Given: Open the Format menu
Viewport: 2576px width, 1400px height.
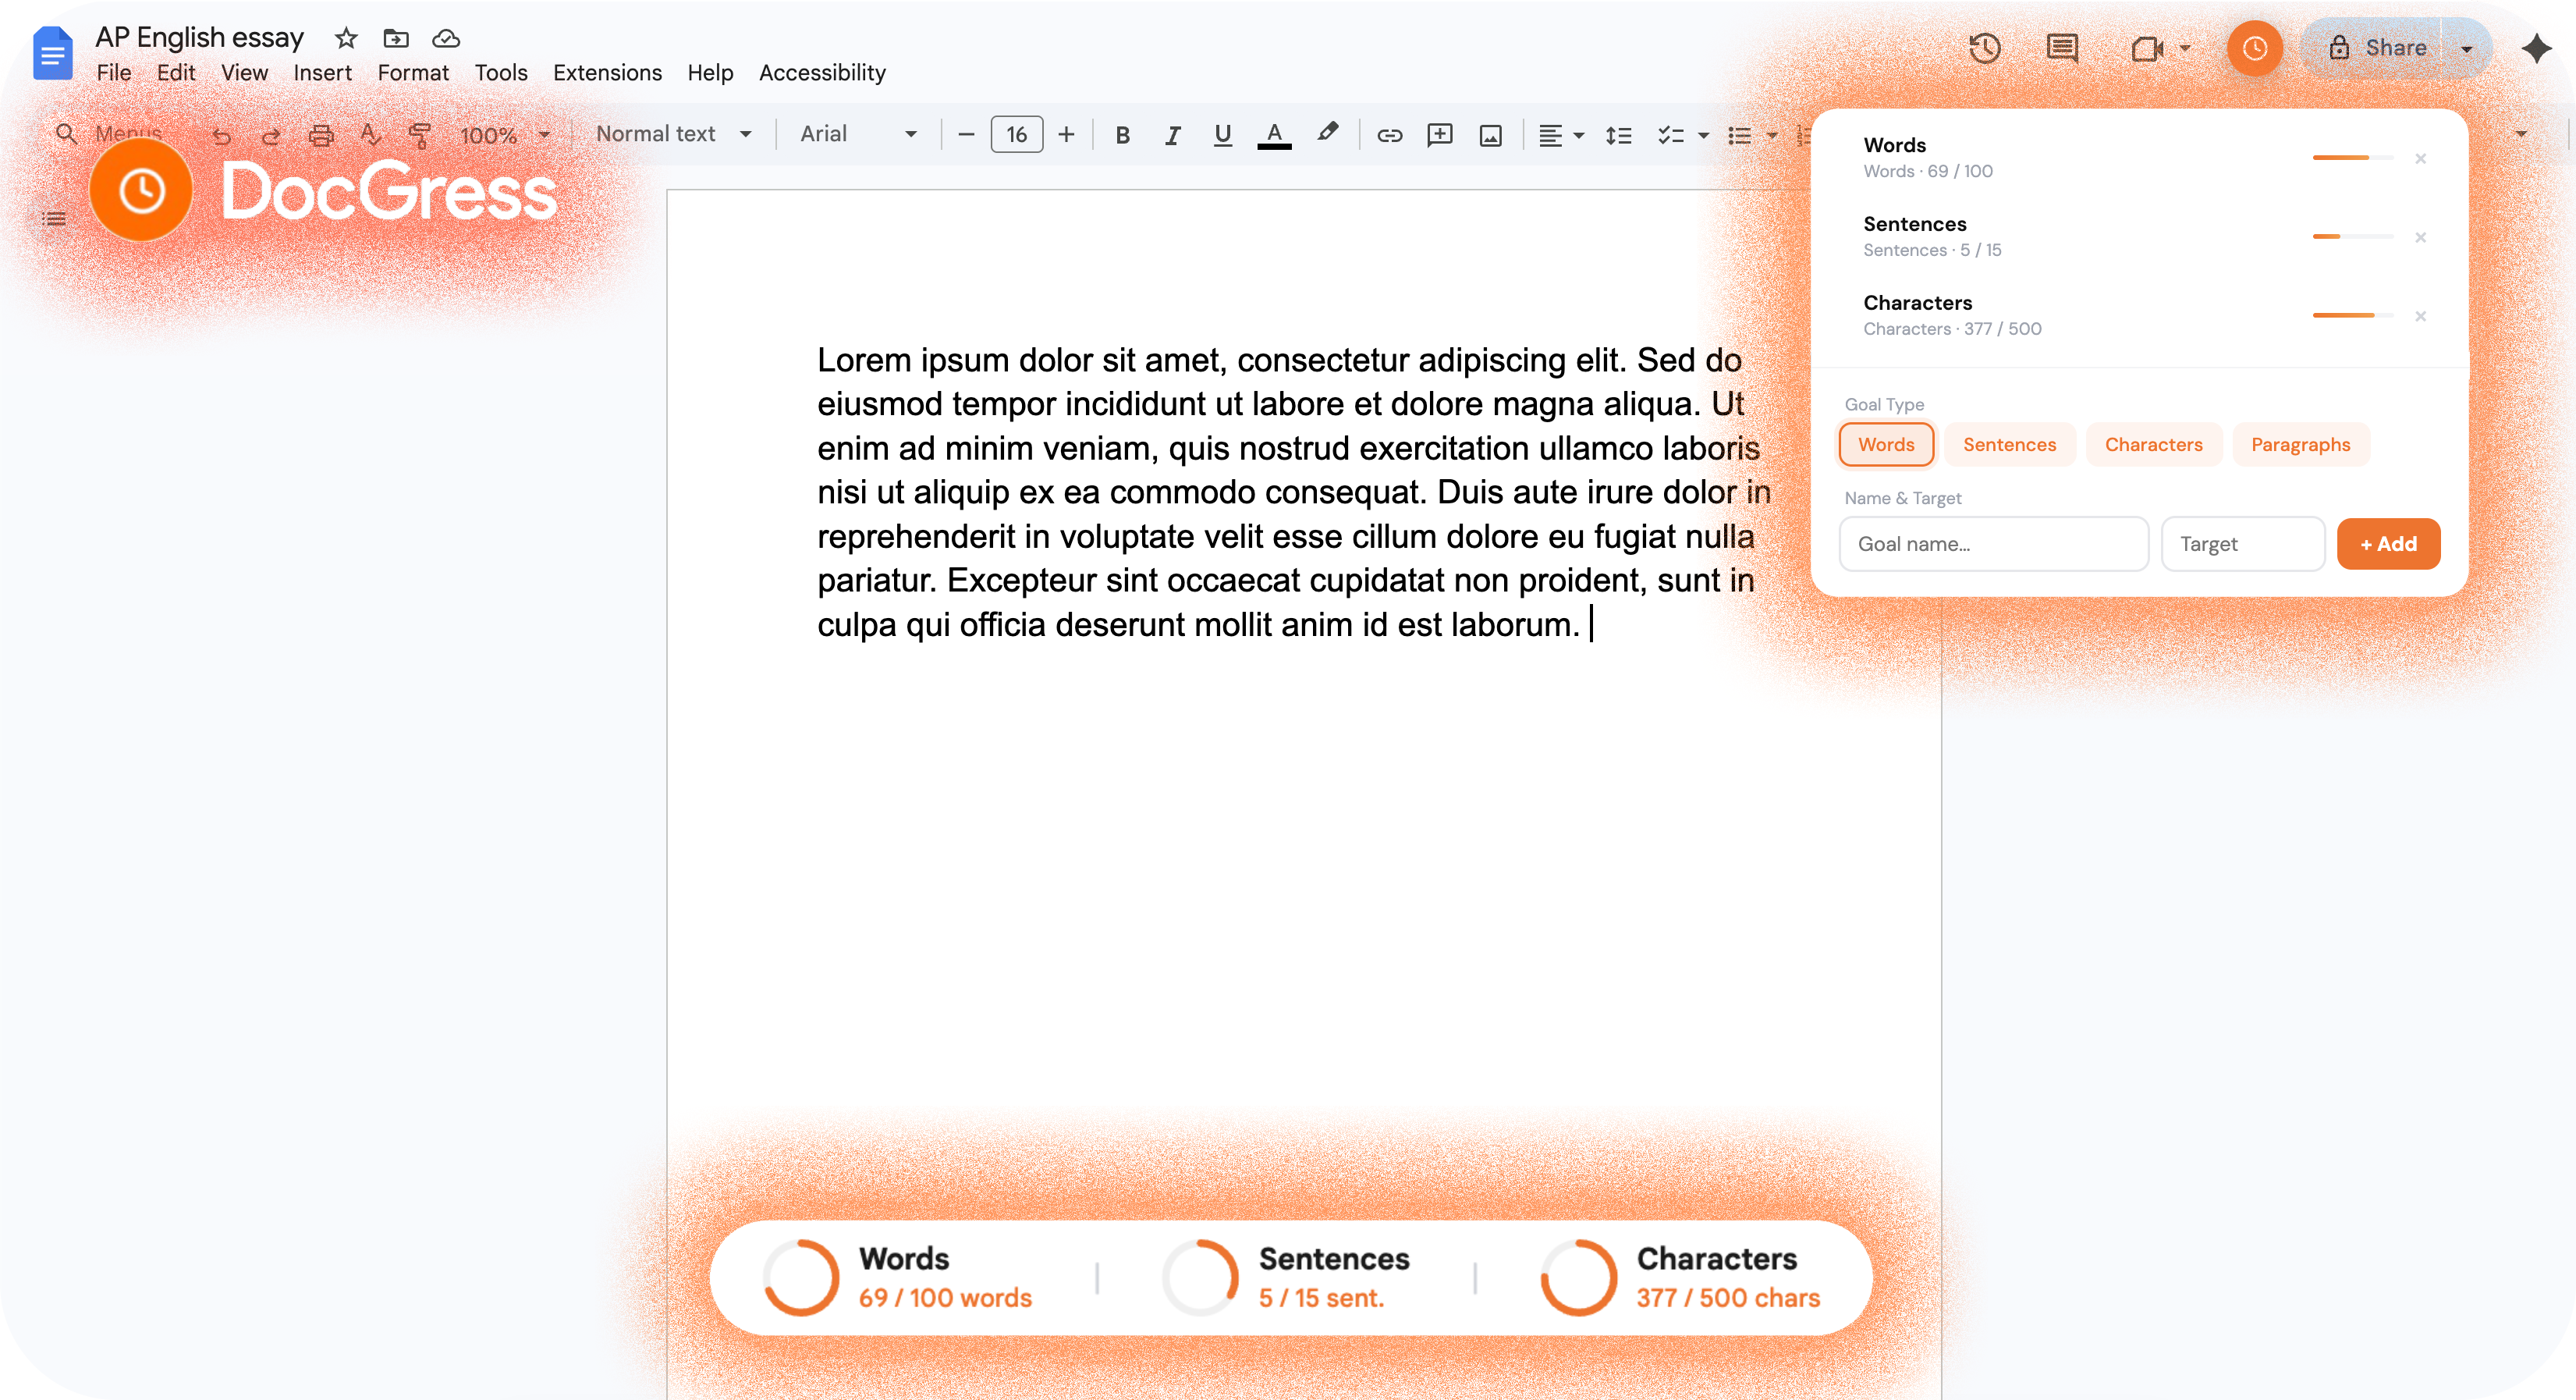Looking at the screenshot, I should [413, 73].
